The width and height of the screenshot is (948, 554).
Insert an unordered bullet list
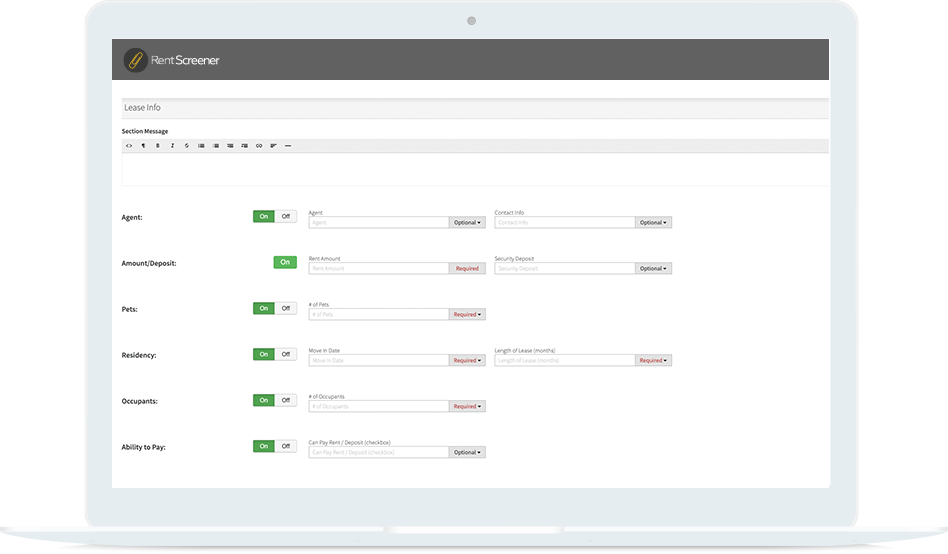pyautogui.click(x=201, y=146)
